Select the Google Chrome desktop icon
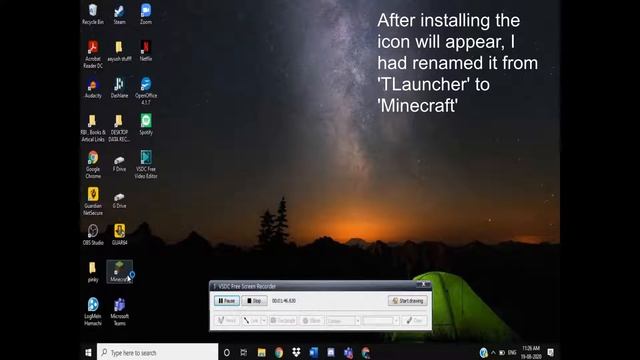This screenshot has width=640, height=360. [x=93, y=164]
